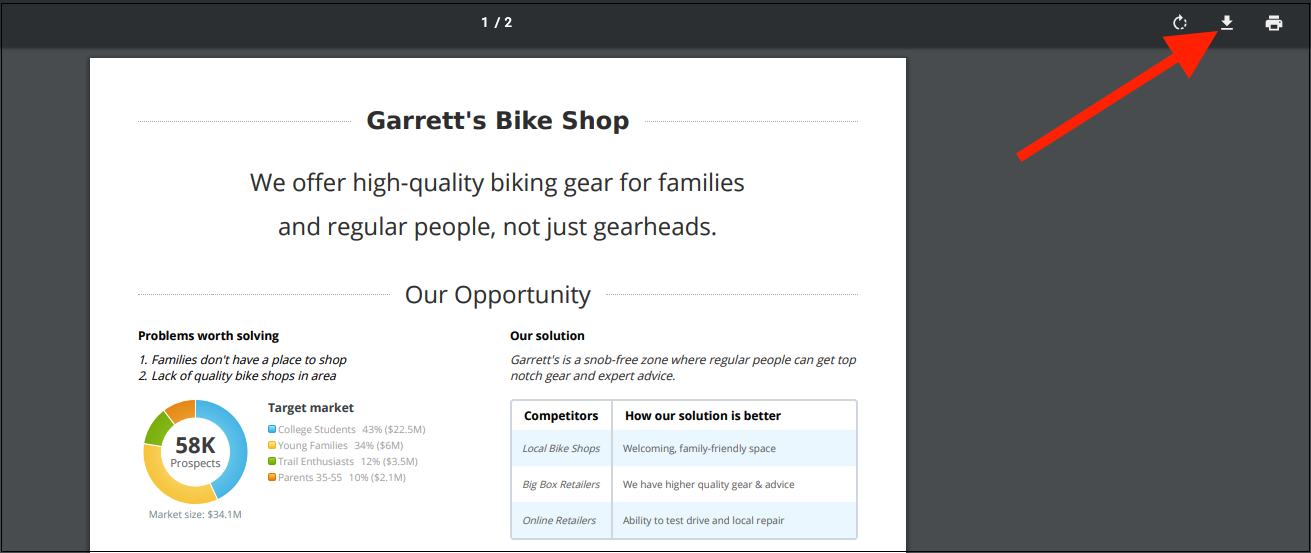Click the orange Parents 35-55 legend swatch
Image resolution: width=1311 pixels, height=553 pixels.
(272, 478)
